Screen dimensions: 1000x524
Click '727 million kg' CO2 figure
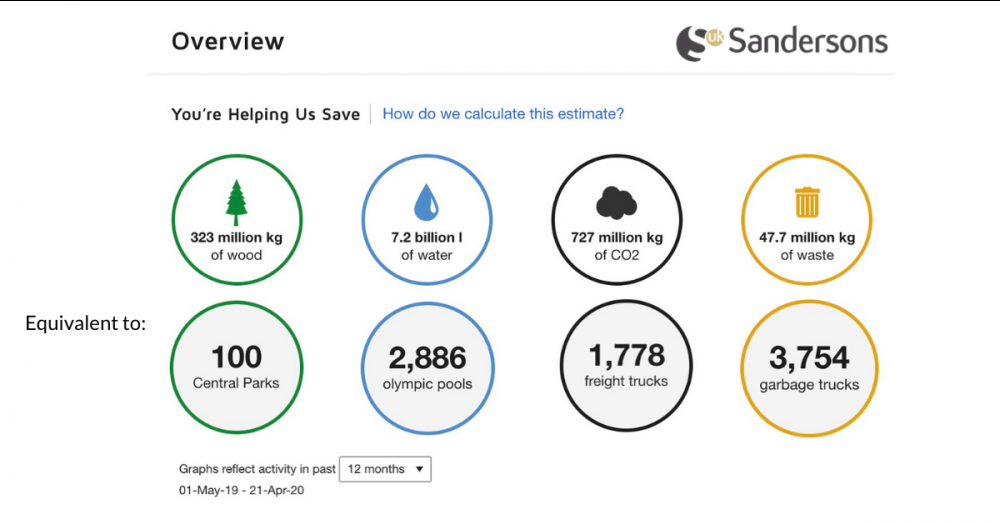click(x=617, y=238)
